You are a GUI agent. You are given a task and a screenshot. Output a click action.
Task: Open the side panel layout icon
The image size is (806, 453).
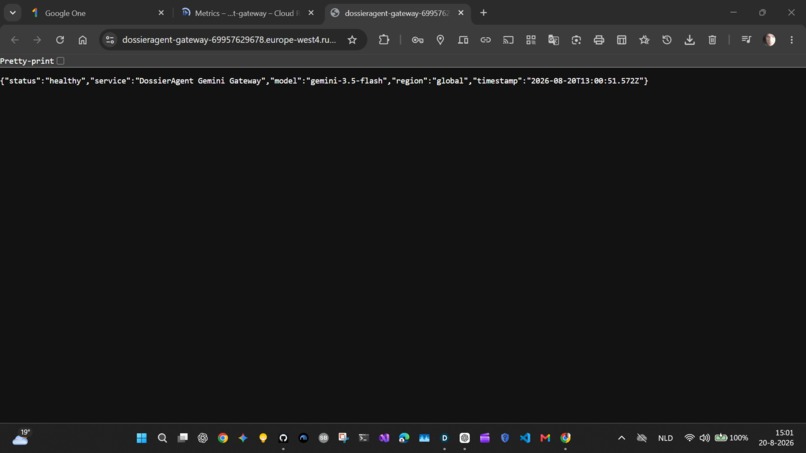(x=621, y=40)
